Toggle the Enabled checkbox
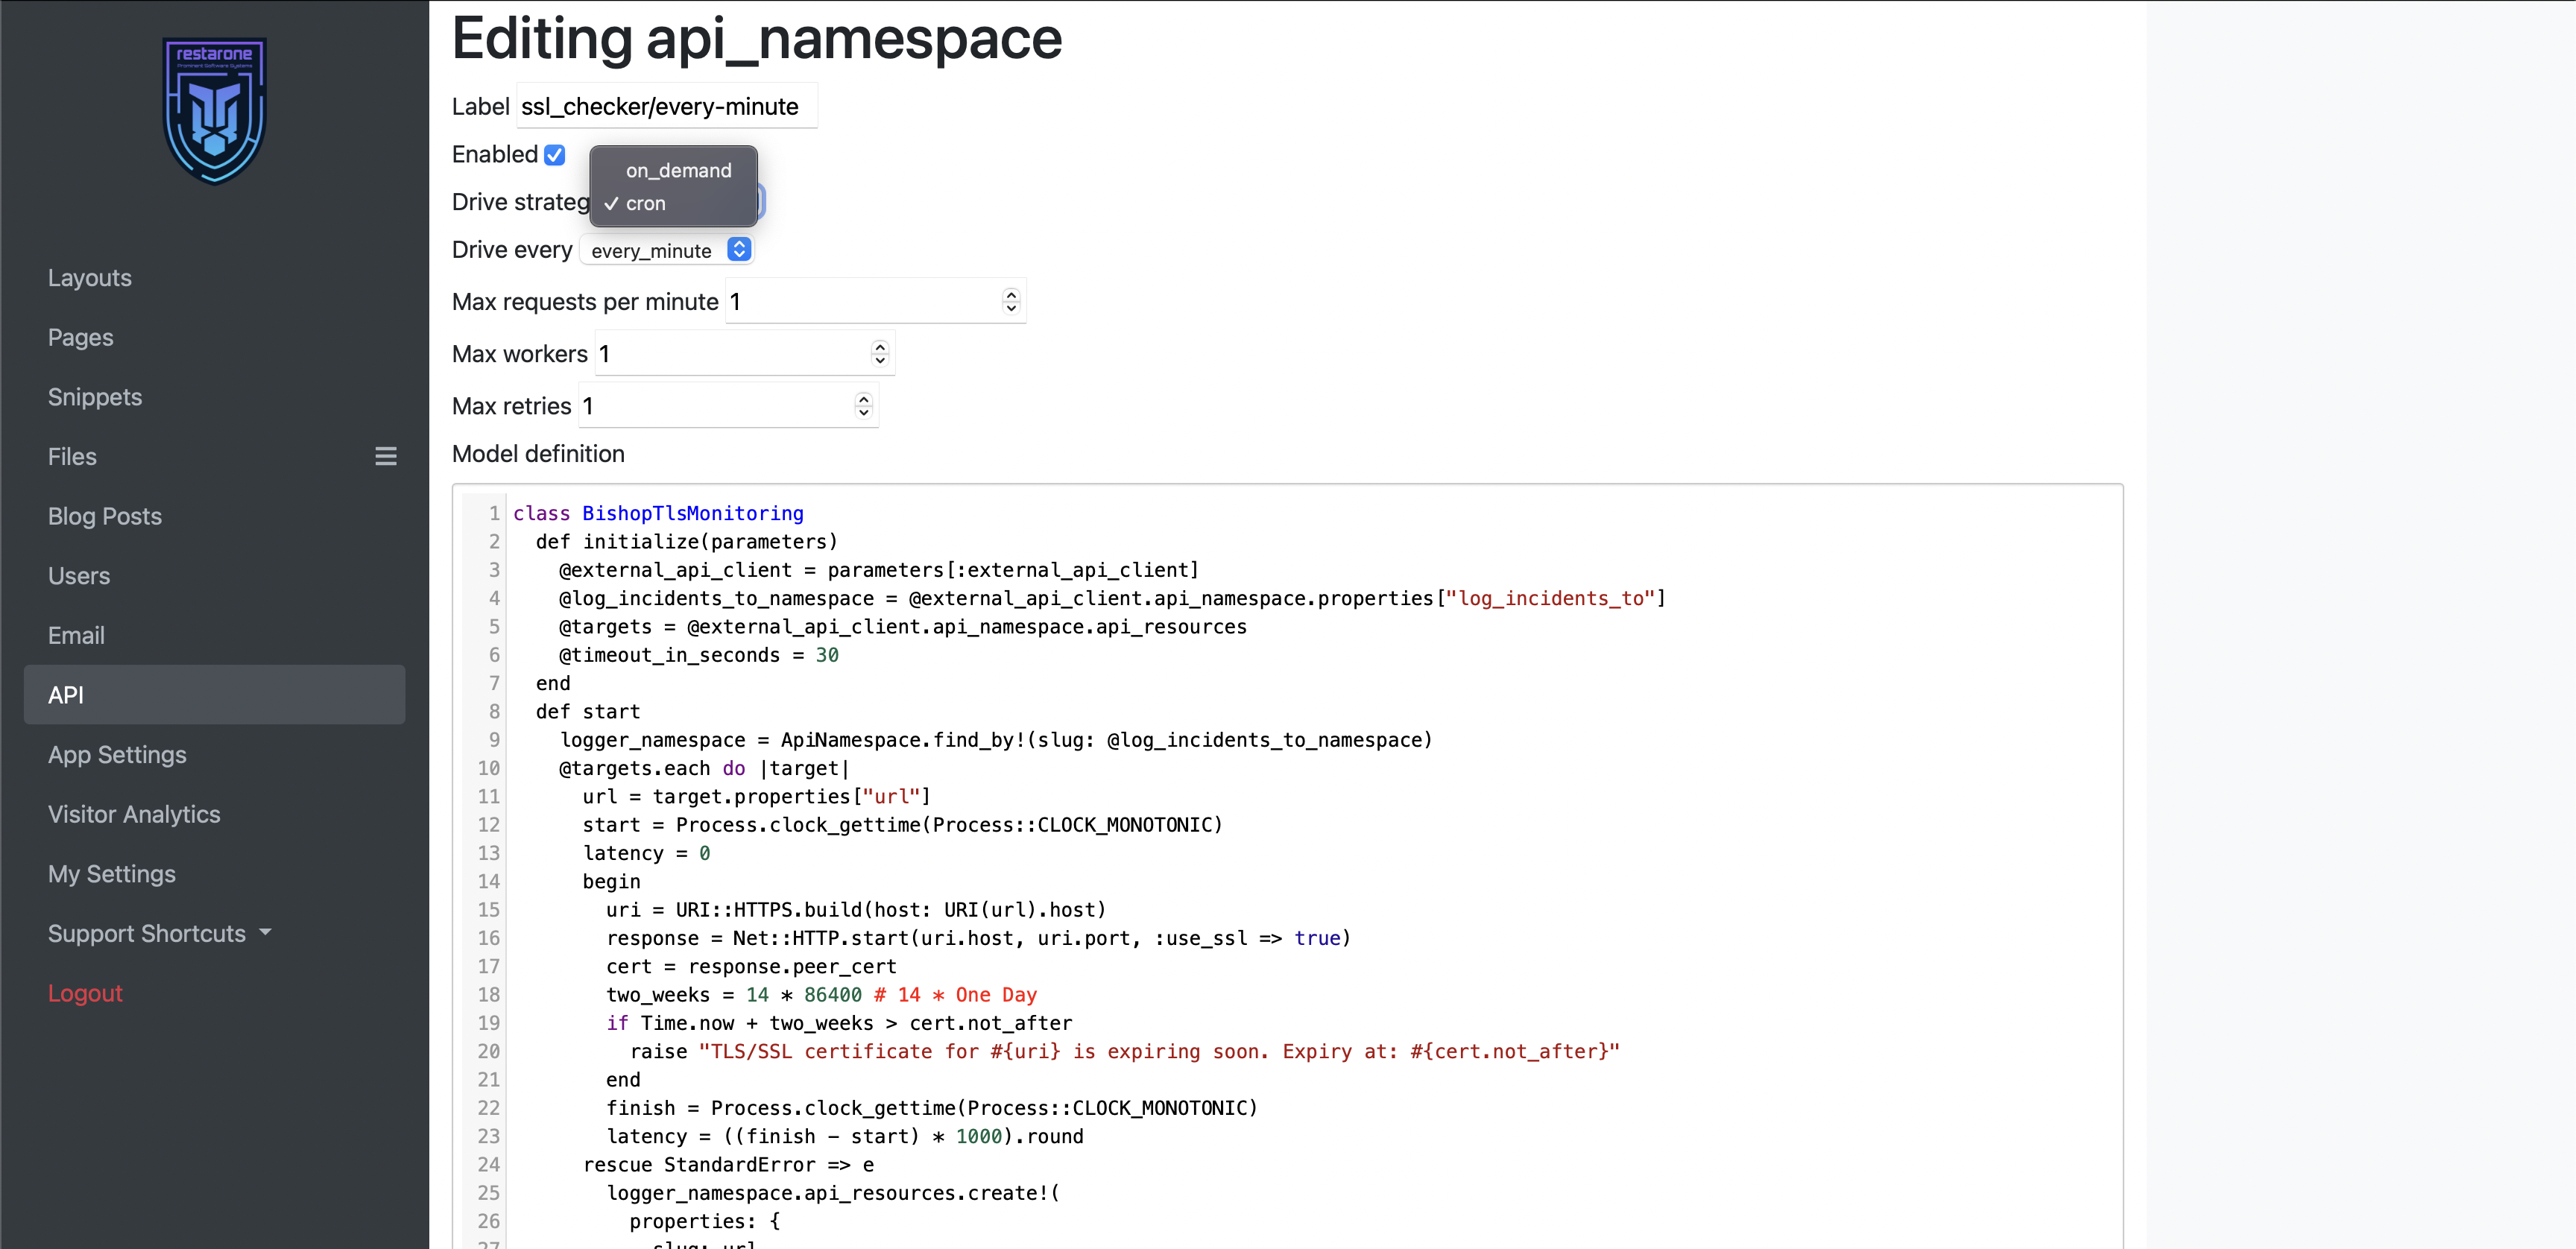 tap(556, 155)
